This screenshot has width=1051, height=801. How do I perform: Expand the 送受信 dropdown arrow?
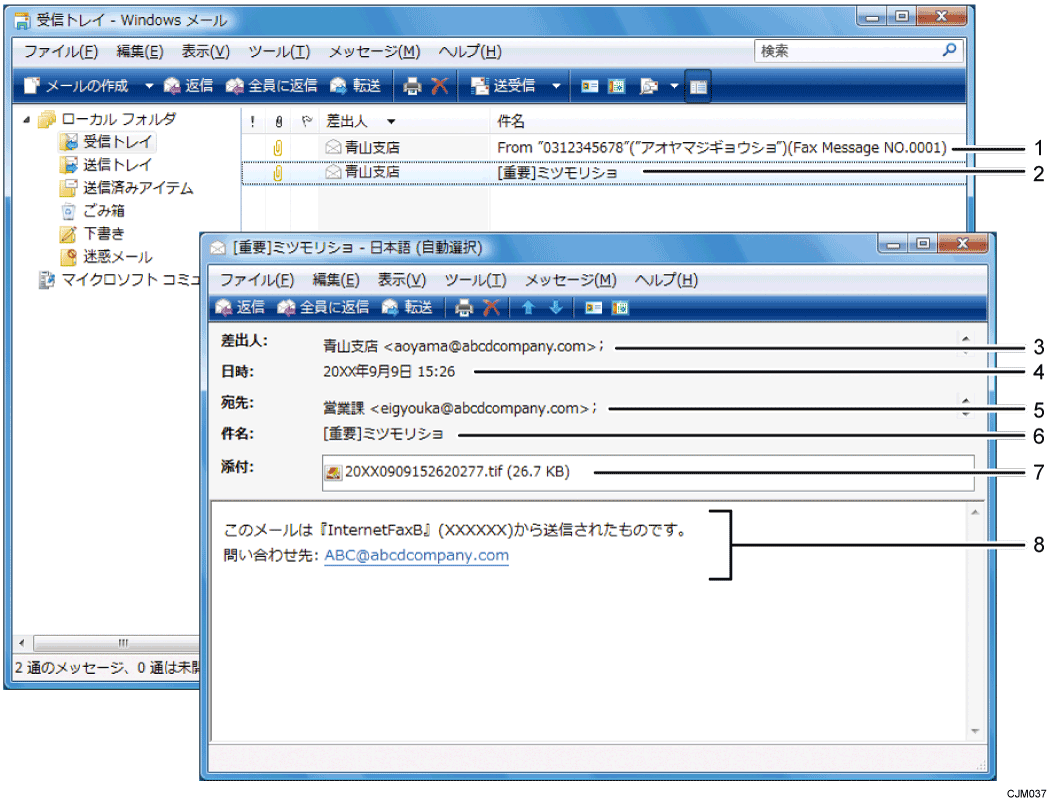556,86
